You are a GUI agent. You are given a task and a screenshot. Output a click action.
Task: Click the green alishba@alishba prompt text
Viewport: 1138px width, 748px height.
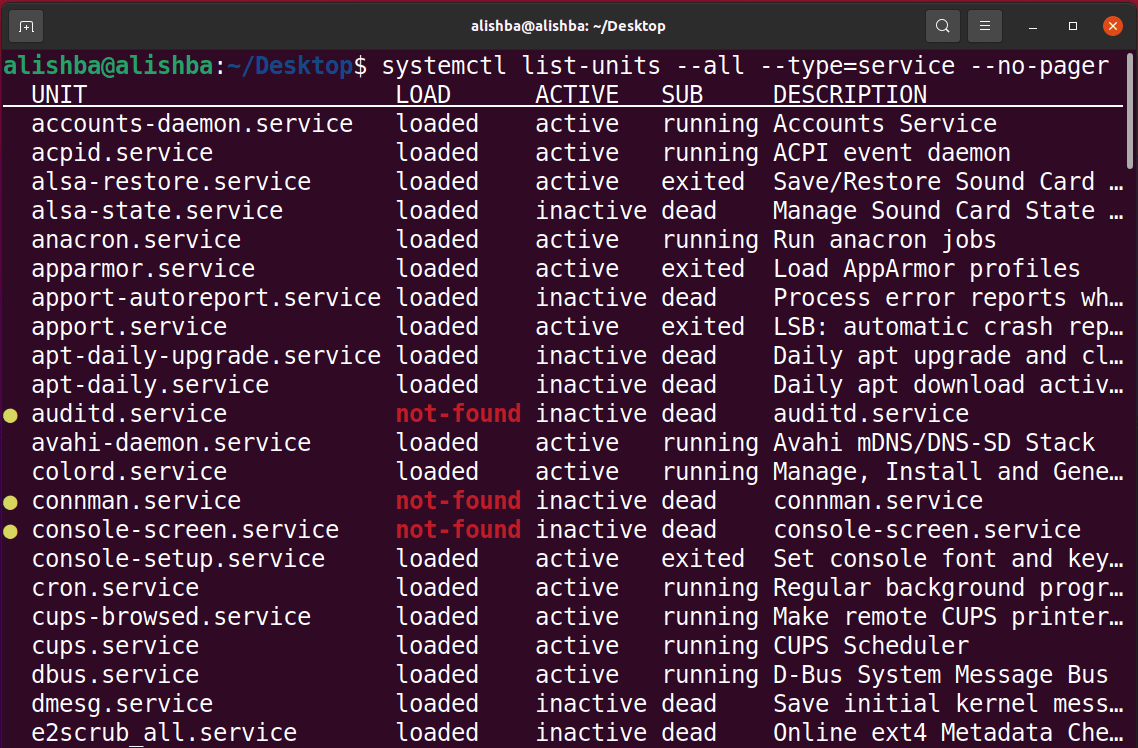click(108, 65)
